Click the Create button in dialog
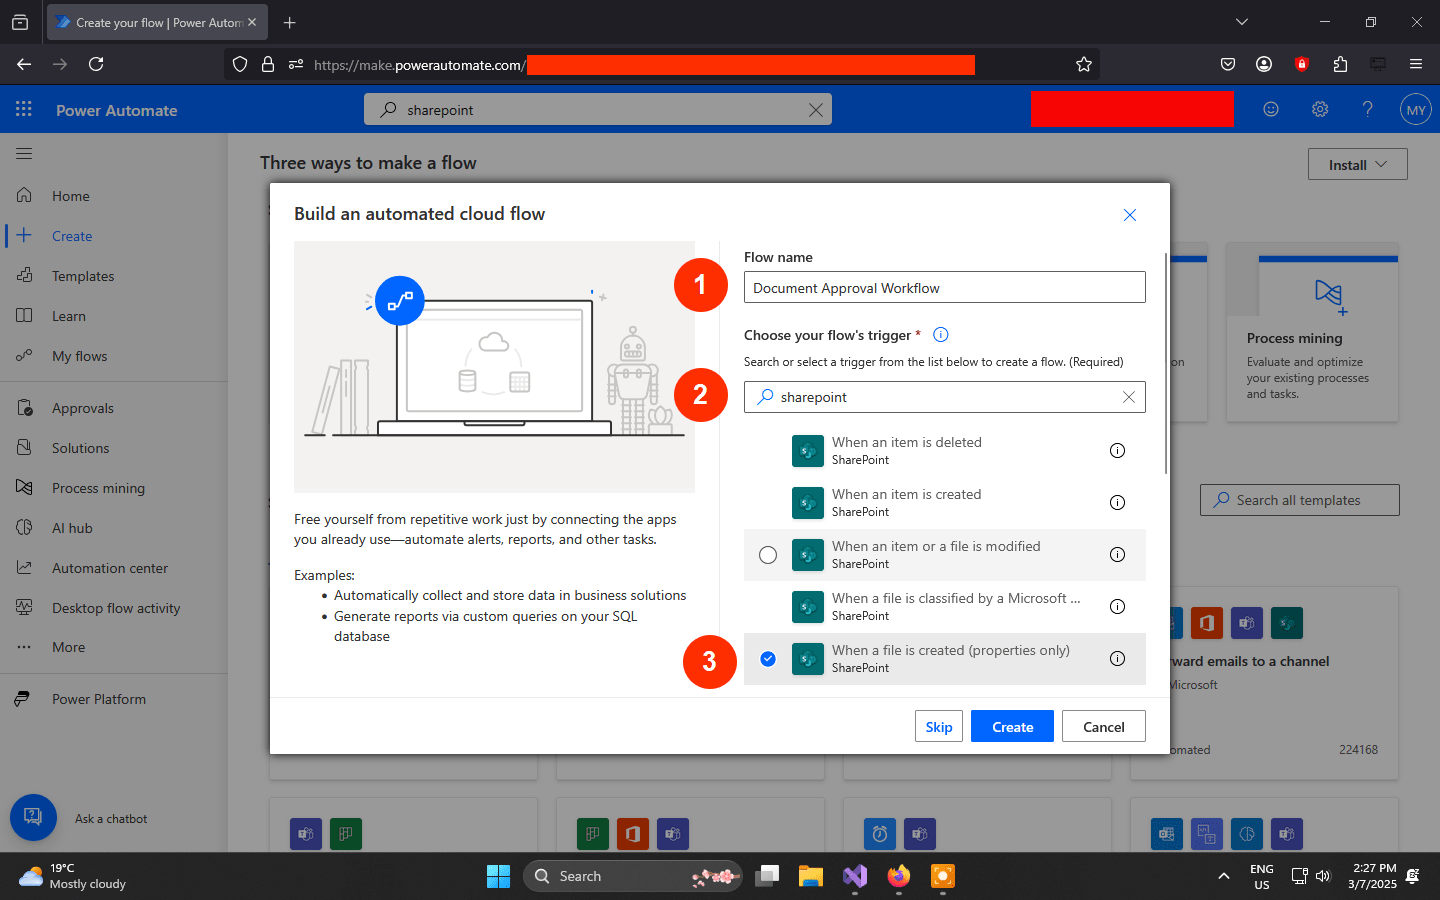This screenshot has width=1440, height=900. click(1012, 727)
